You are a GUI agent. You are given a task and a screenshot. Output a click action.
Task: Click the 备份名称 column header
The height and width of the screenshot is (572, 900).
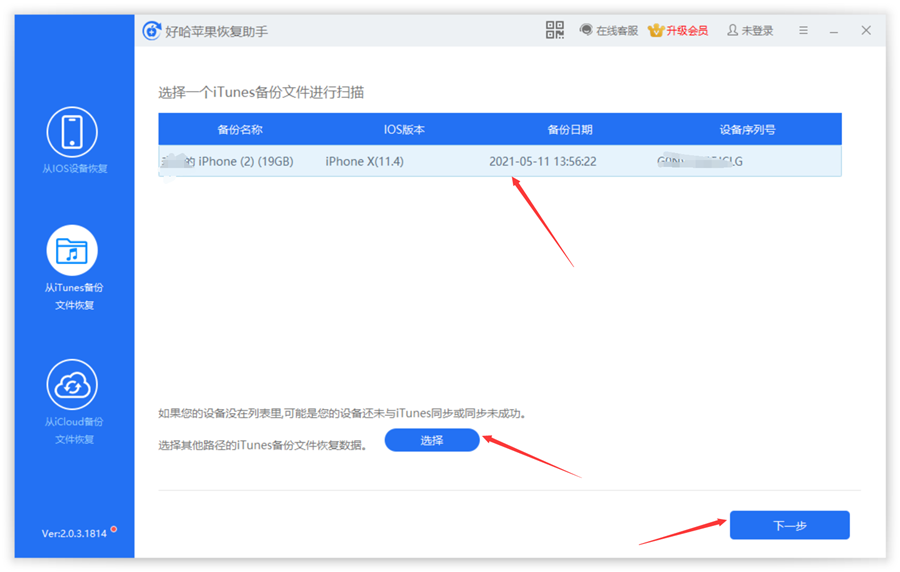click(x=240, y=130)
